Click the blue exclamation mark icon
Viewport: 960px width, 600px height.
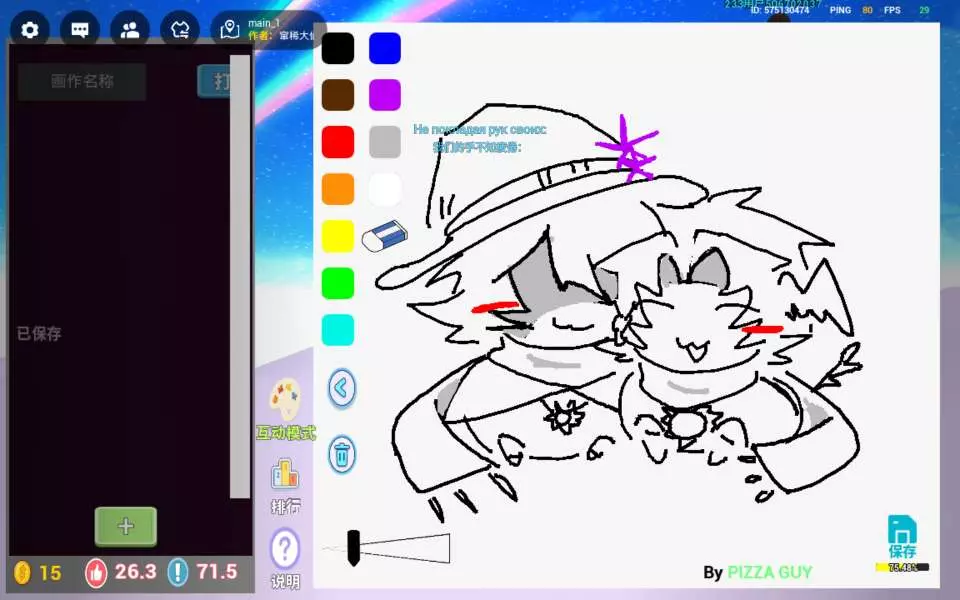[178, 572]
